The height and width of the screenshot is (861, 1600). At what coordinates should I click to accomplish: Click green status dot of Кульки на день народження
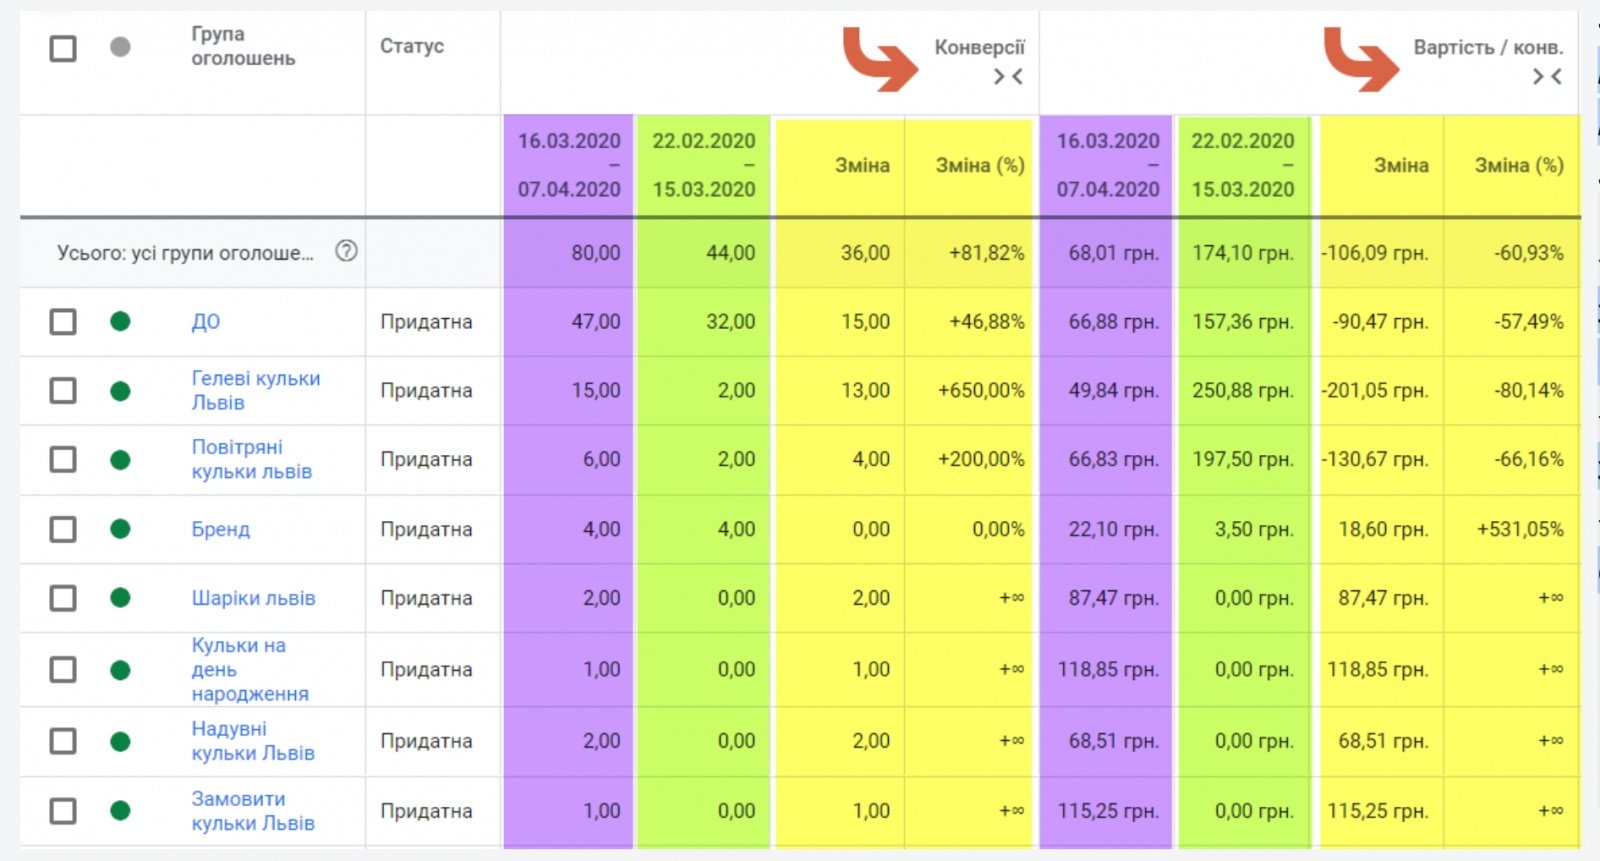[120, 669]
